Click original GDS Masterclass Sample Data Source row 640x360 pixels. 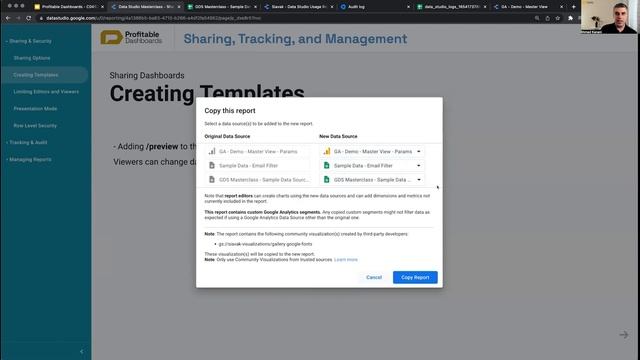[x=258, y=180]
